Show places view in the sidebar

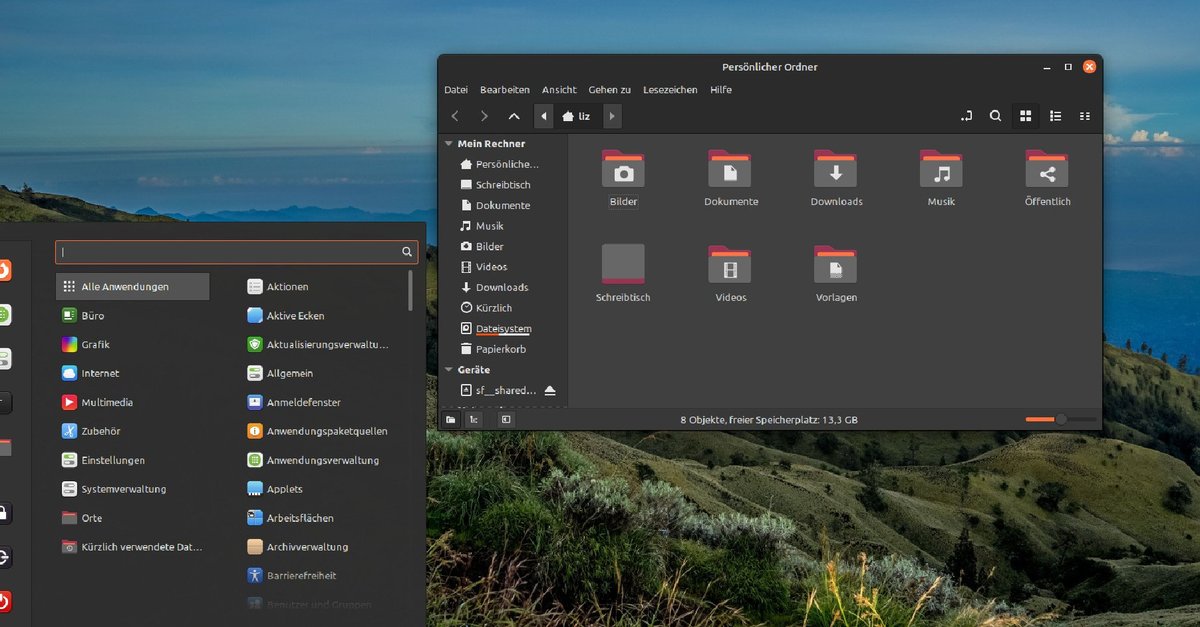point(451,419)
